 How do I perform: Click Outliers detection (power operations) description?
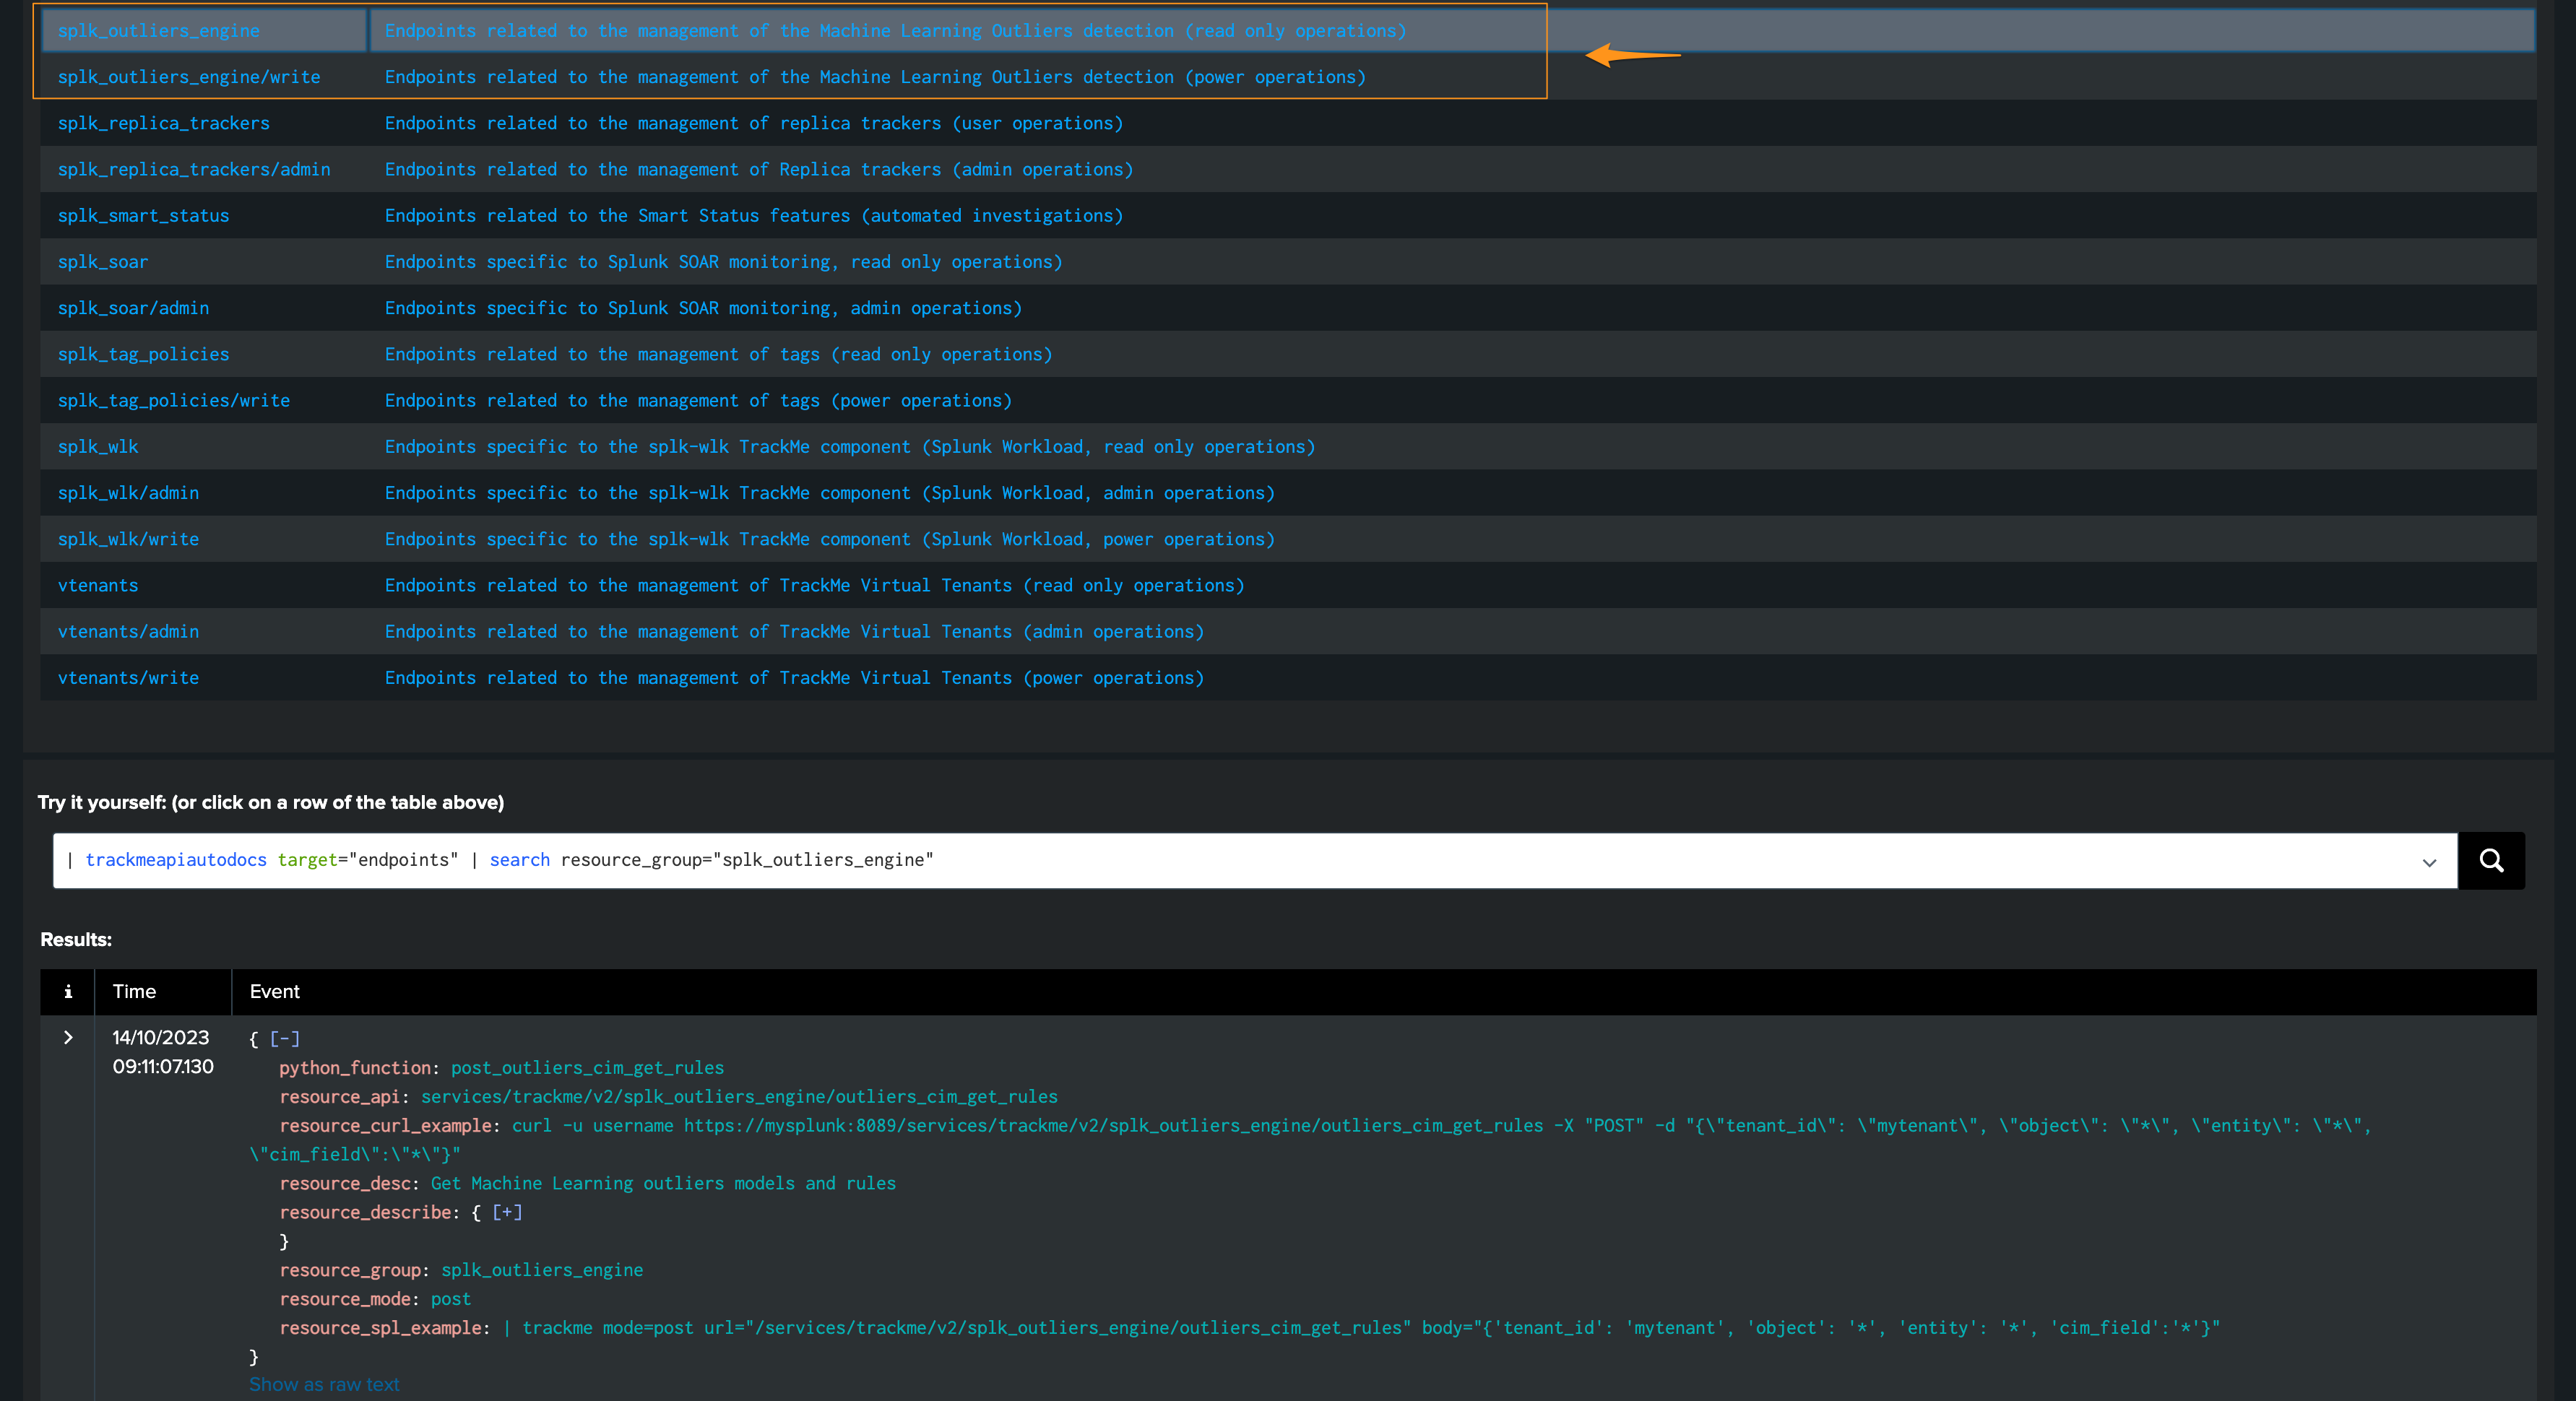coord(875,77)
